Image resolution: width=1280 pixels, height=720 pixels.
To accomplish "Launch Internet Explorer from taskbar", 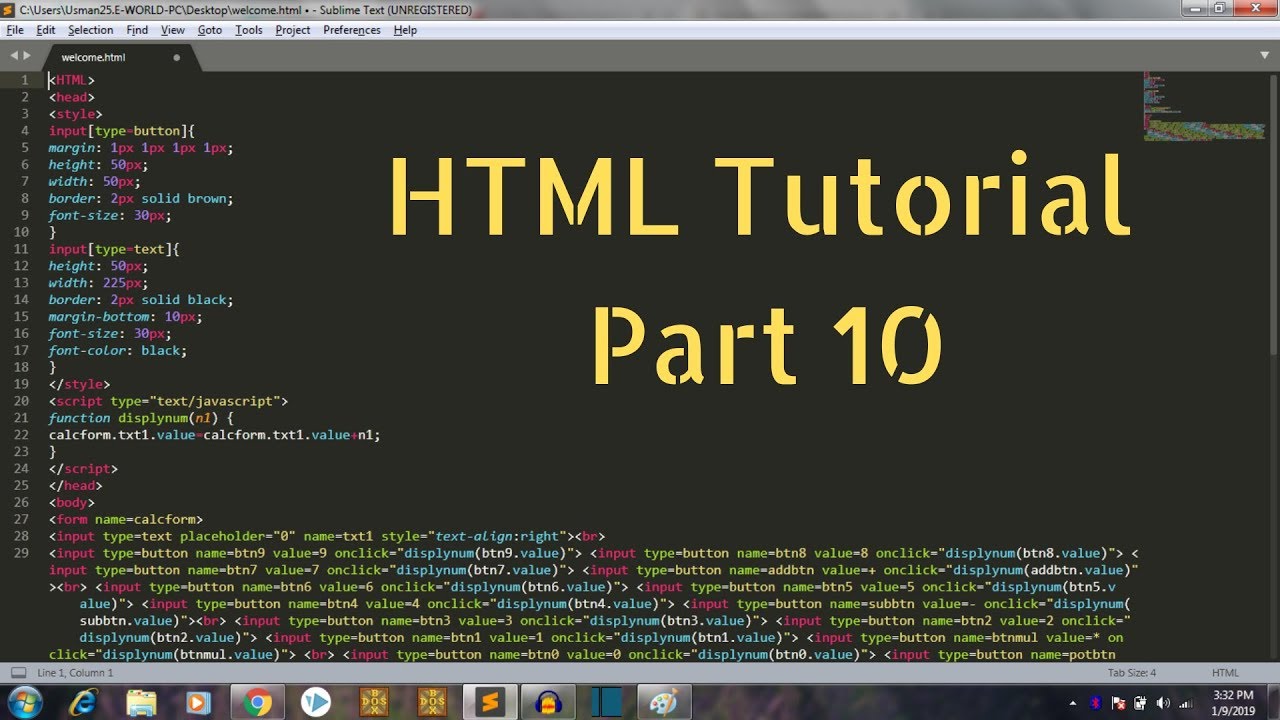I will [83, 703].
